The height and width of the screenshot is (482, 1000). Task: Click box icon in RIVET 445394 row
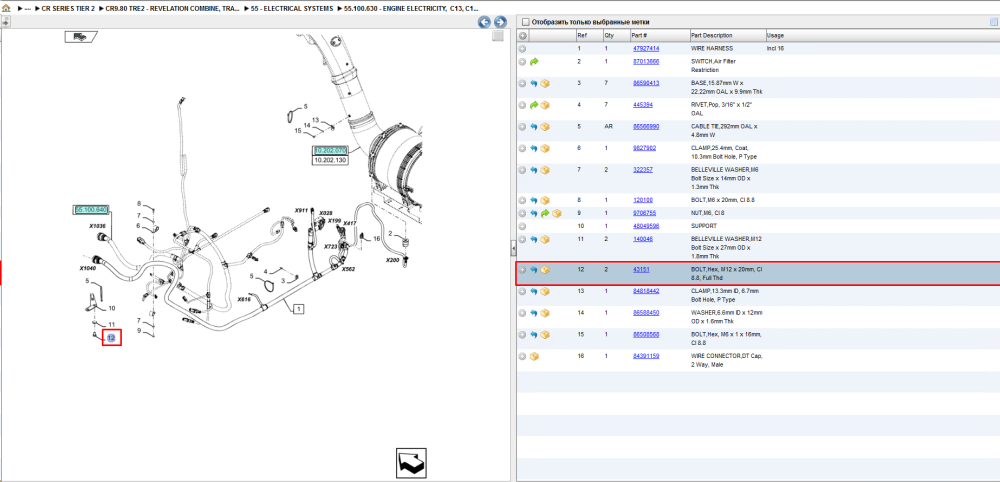545,105
